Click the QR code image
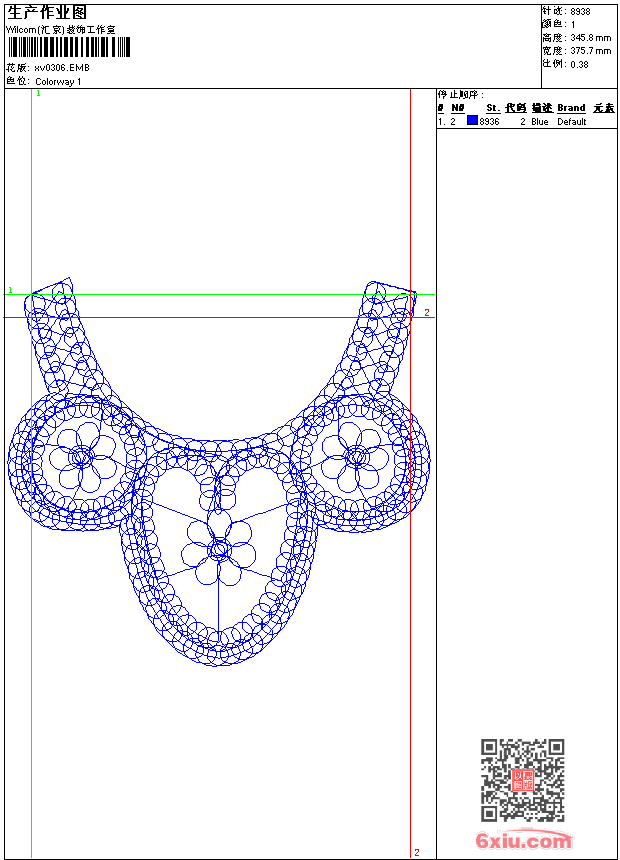This screenshot has width=620, height=860. coord(522,780)
